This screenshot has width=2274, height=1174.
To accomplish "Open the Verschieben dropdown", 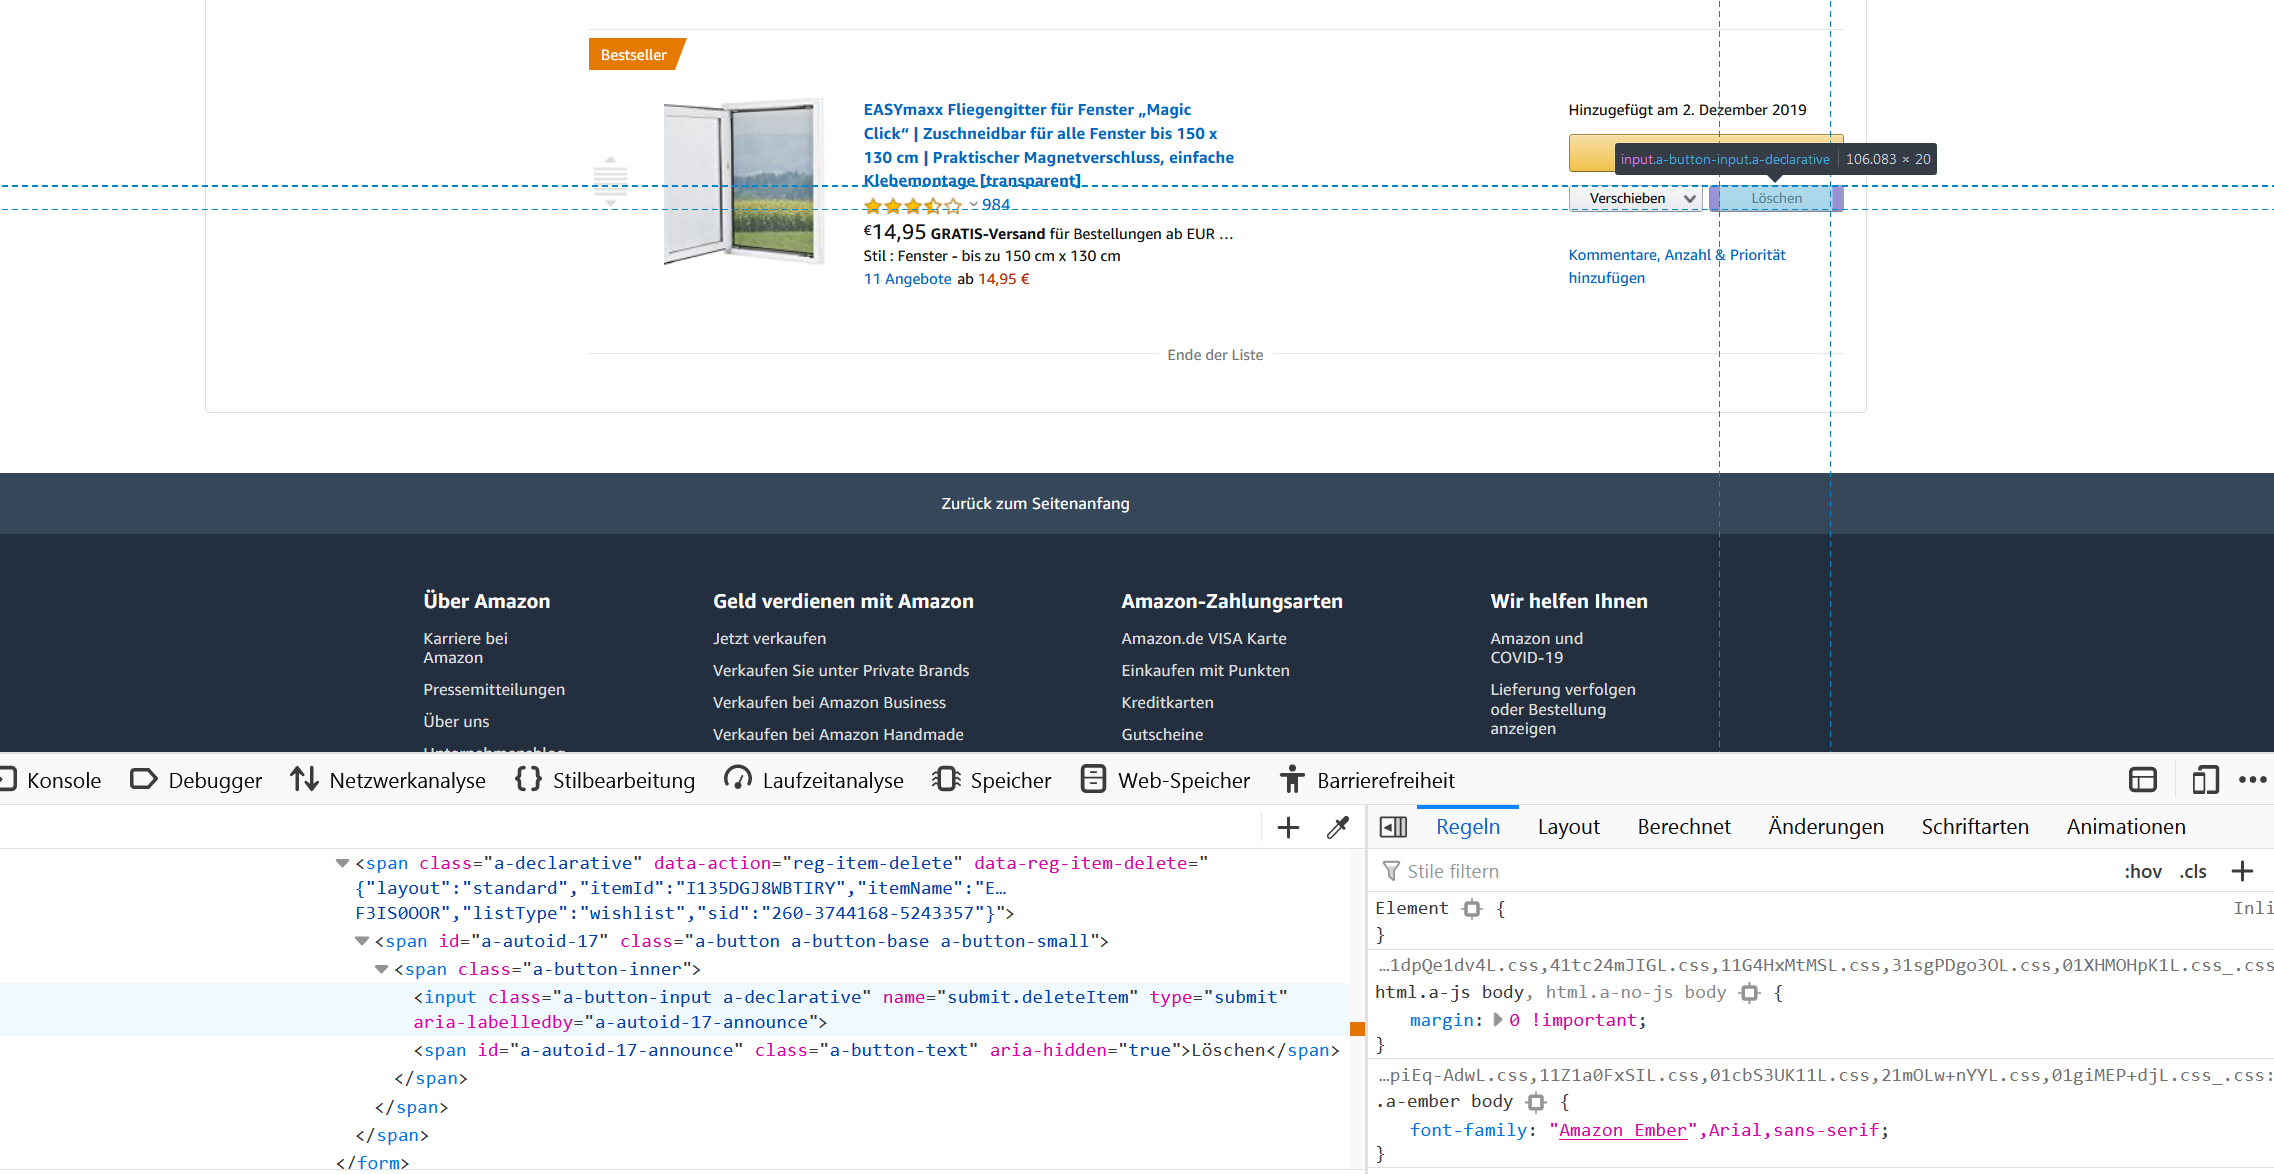I will 1635,198.
